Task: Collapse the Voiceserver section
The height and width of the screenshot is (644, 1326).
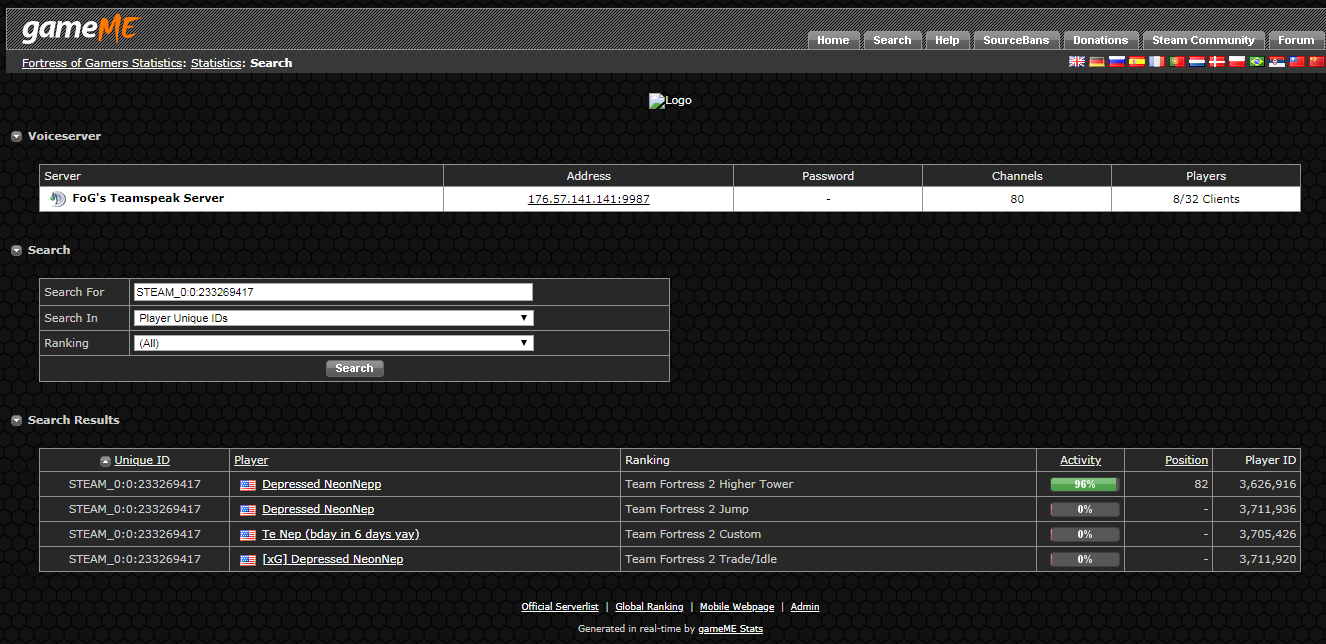Action: [16, 137]
